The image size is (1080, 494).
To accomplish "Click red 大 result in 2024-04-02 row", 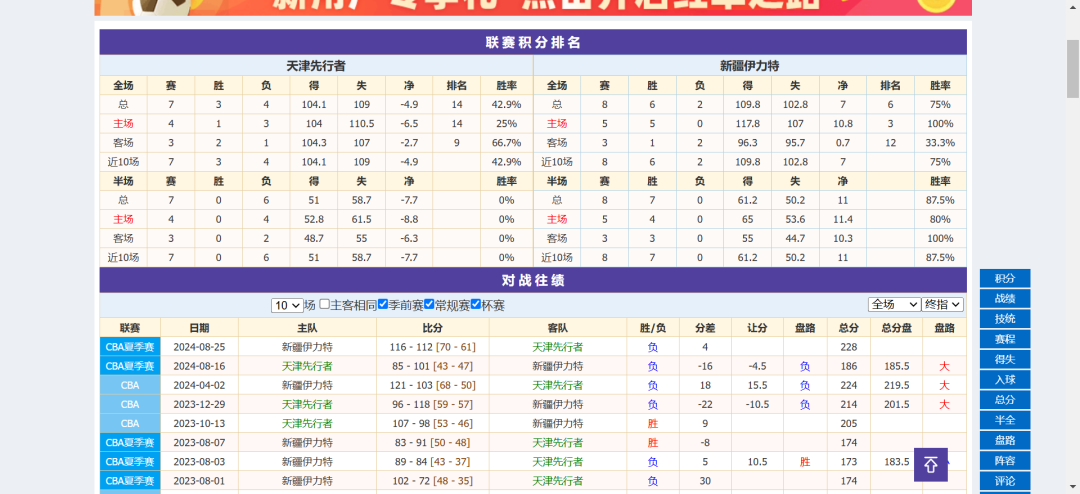I will (944, 385).
